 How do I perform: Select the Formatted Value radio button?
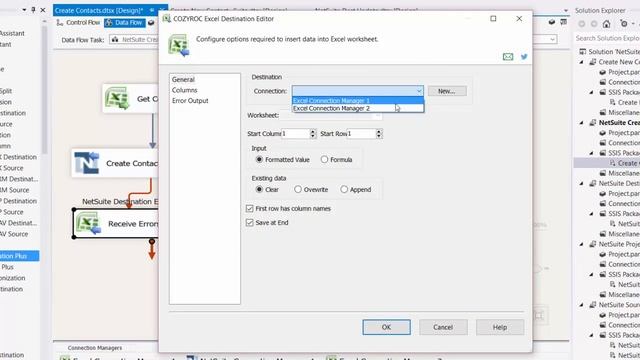tap(259, 160)
